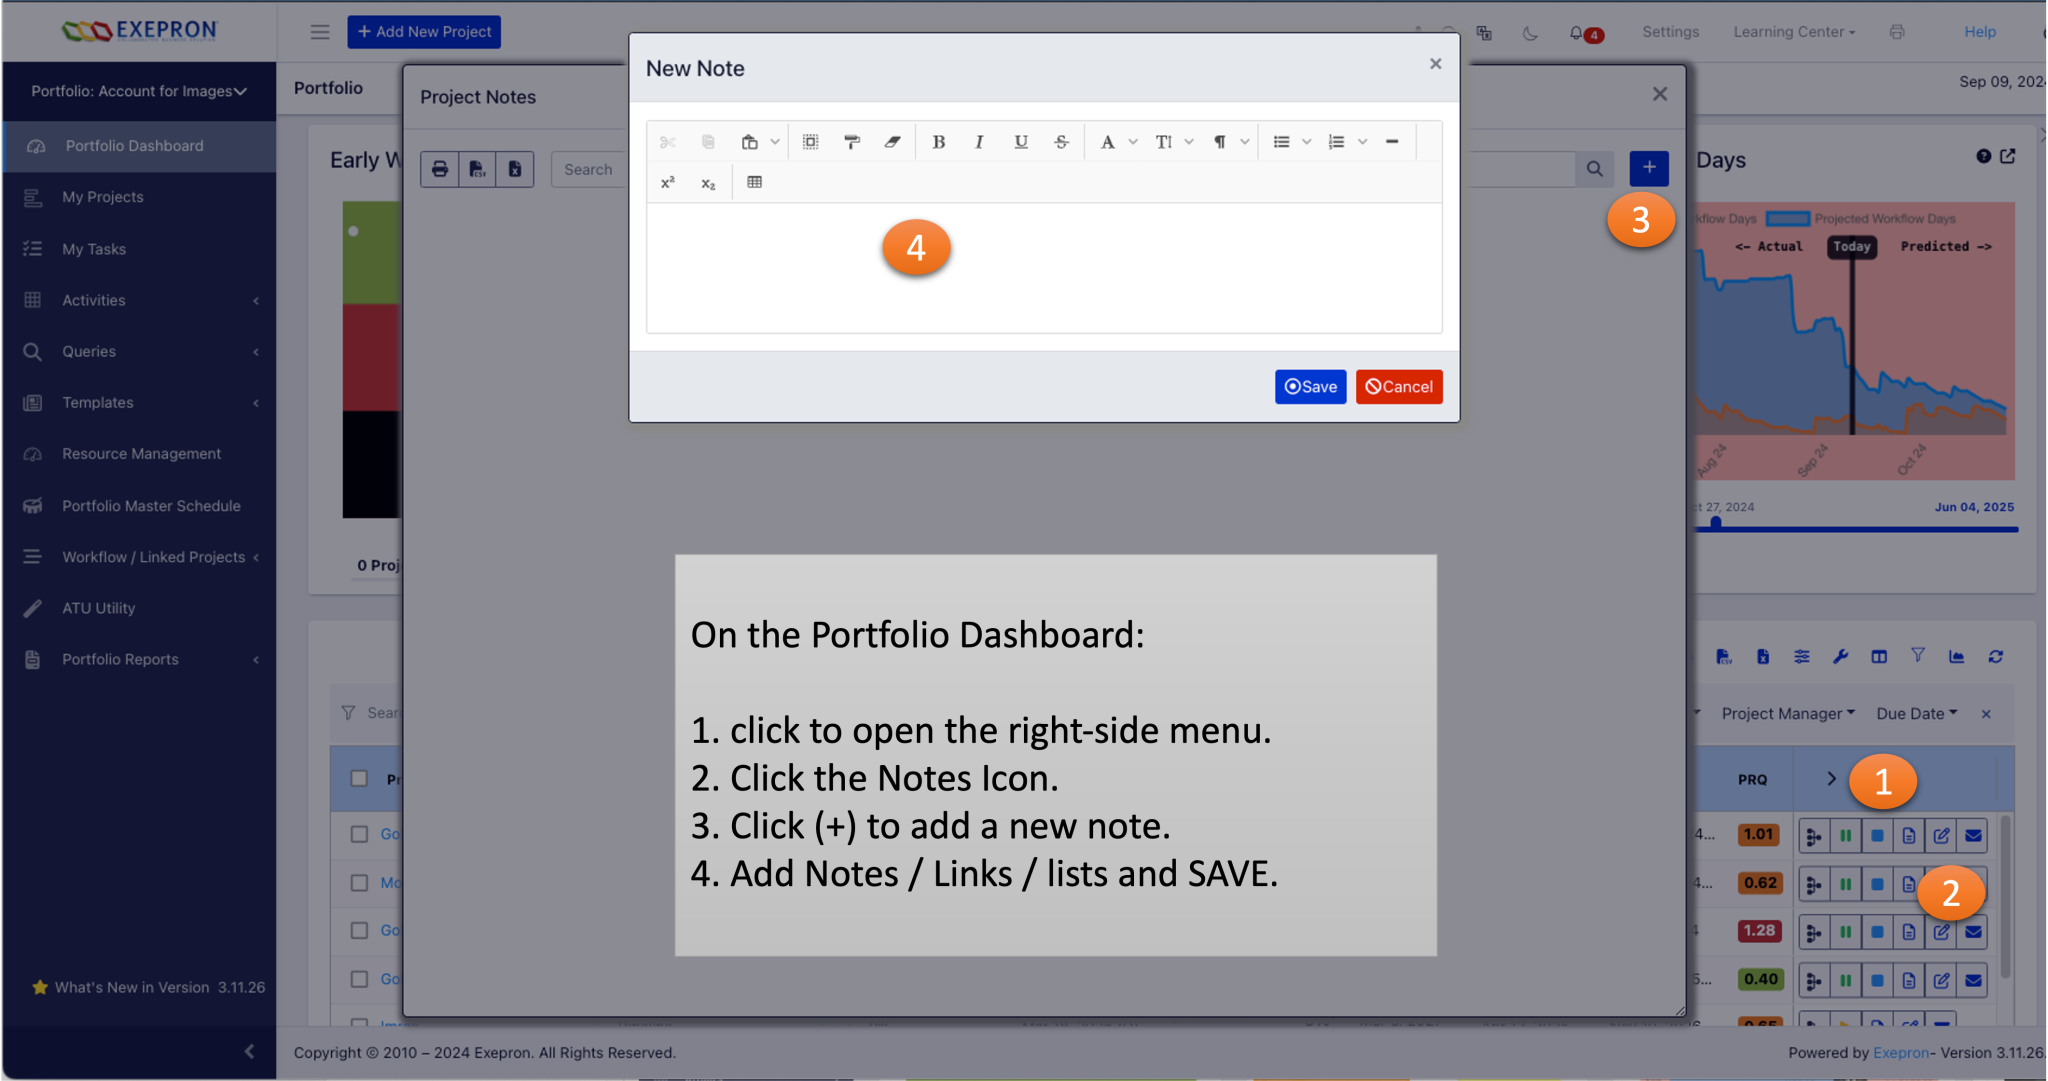Check the third project row checkbox

(x=359, y=931)
